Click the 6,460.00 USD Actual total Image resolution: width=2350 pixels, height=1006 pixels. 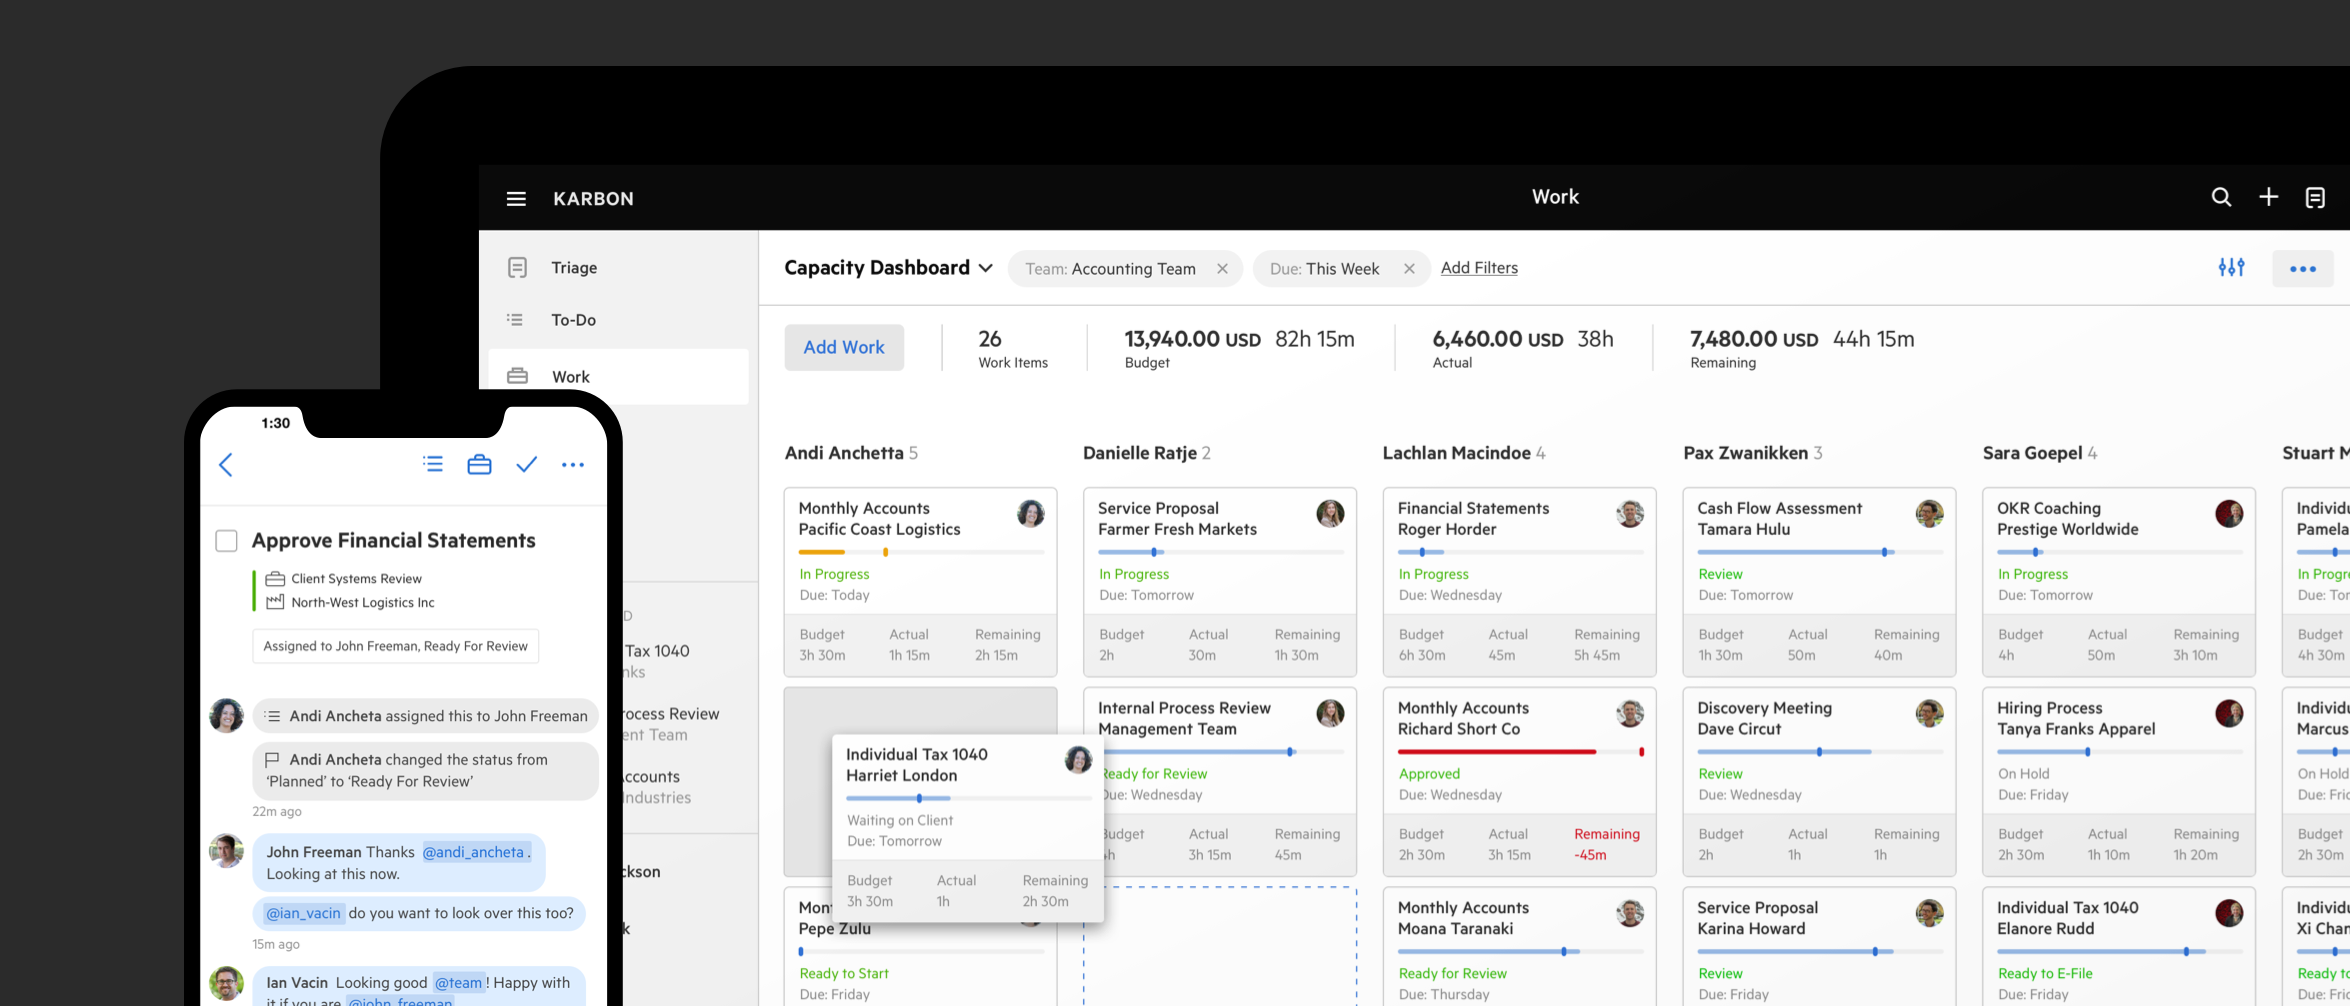pos(1522,349)
